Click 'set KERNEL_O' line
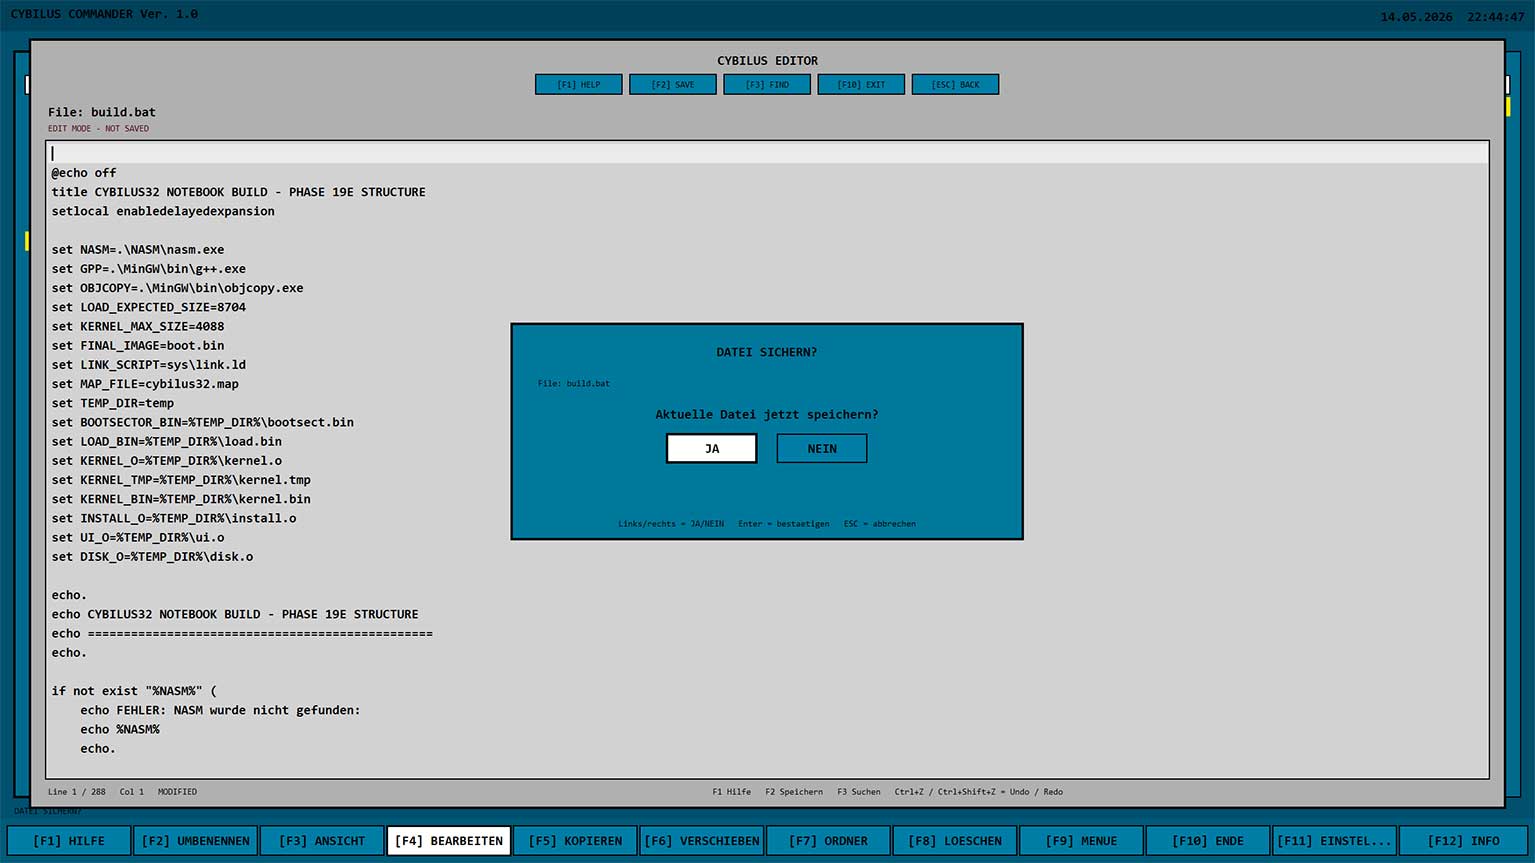Image resolution: width=1535 pixels, height=863 pixels. coord(167,461)
